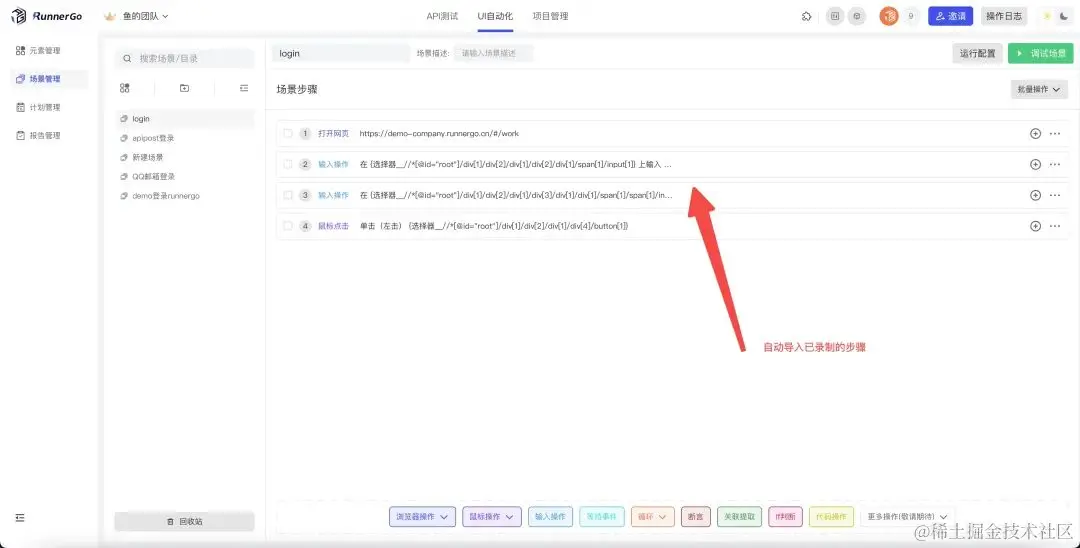The width and height of the screenshot is (1080, 548).
Task: Switch to light theme sun icon
Action: point(1048,17)
